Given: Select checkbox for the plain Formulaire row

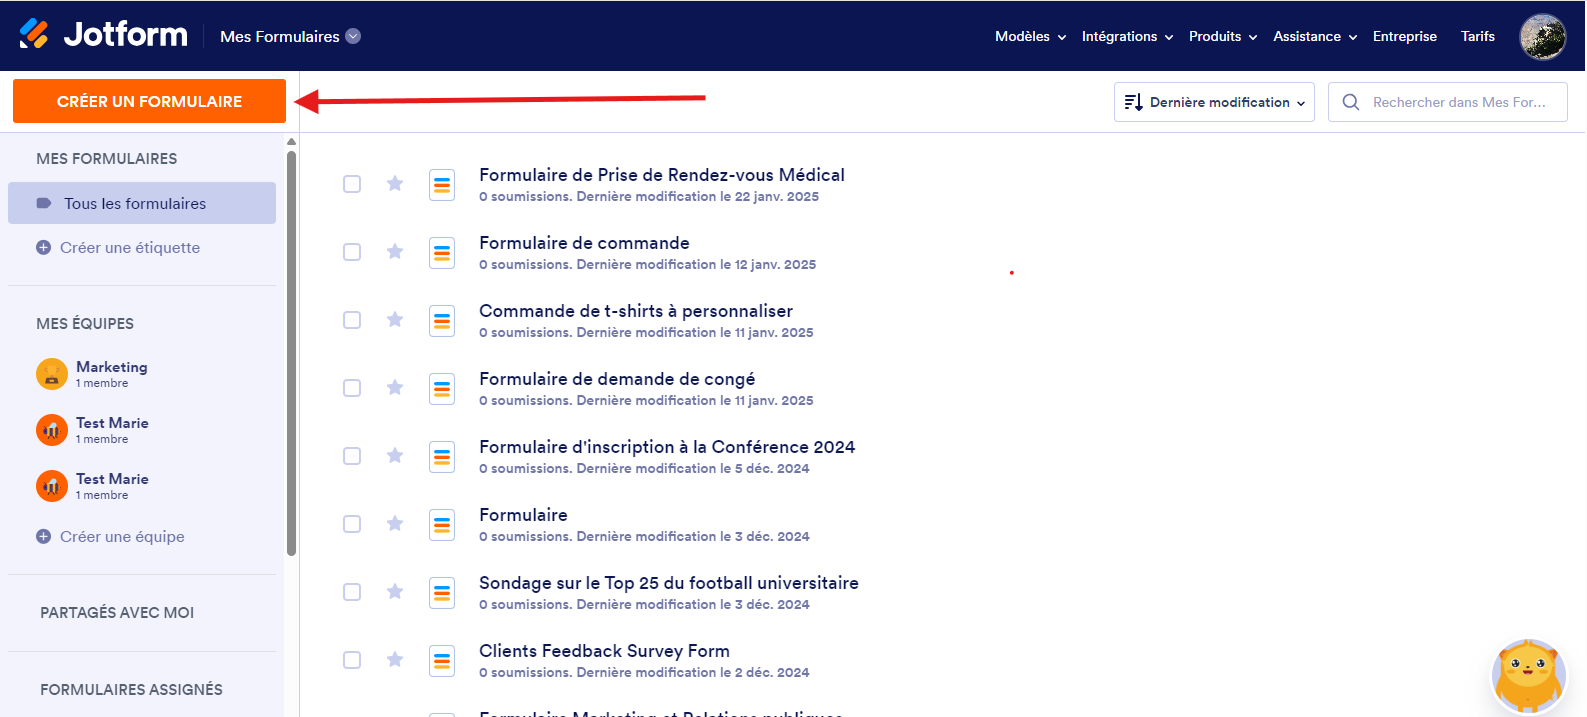Looking at the screenshot, I should tap(352, 524).
